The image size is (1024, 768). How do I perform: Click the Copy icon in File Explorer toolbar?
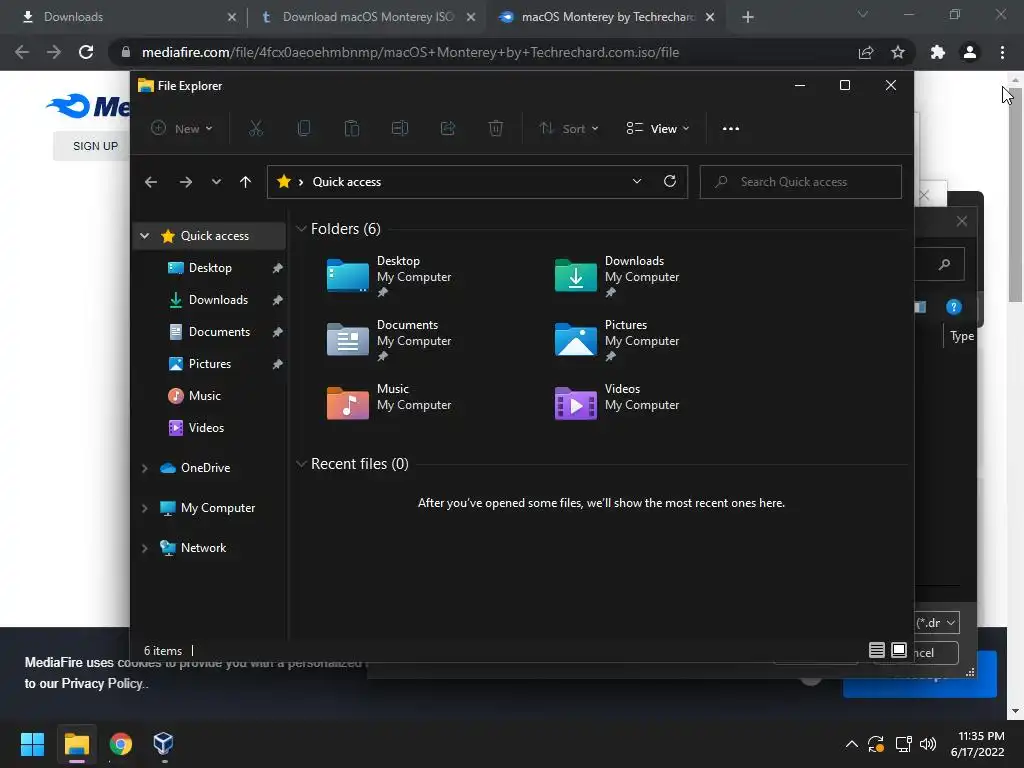304,129
